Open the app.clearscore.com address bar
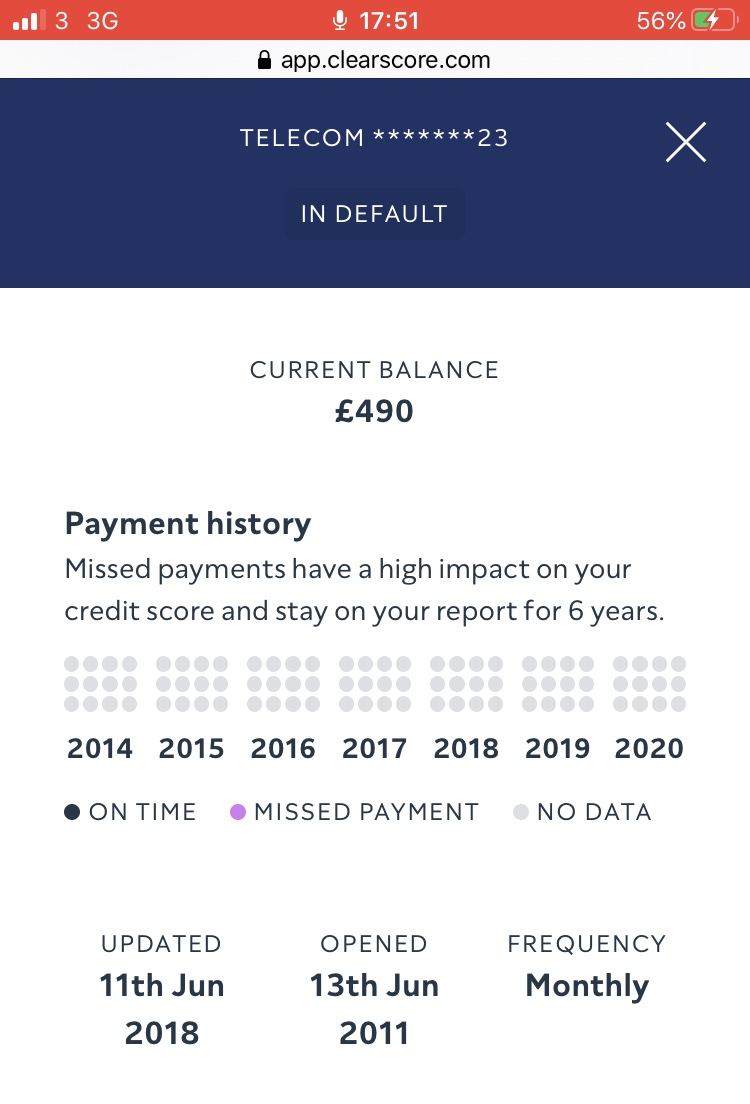This screenshot has width=750, height=1104. [375, 60]
